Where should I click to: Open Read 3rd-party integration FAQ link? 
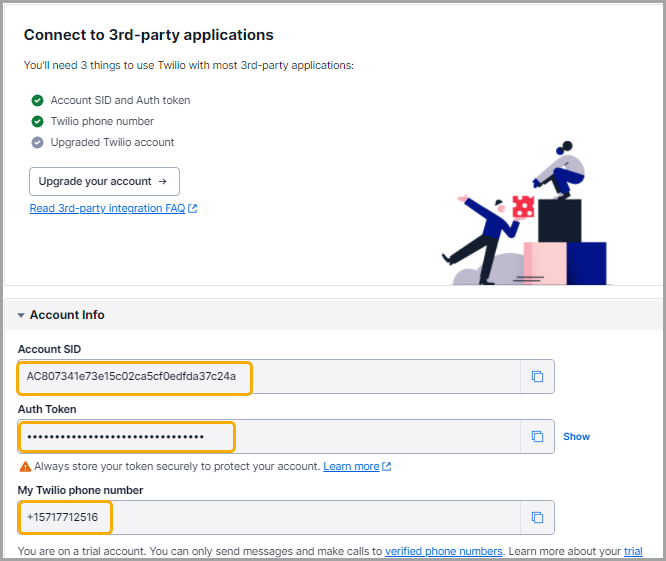click(x=107, y=208)
